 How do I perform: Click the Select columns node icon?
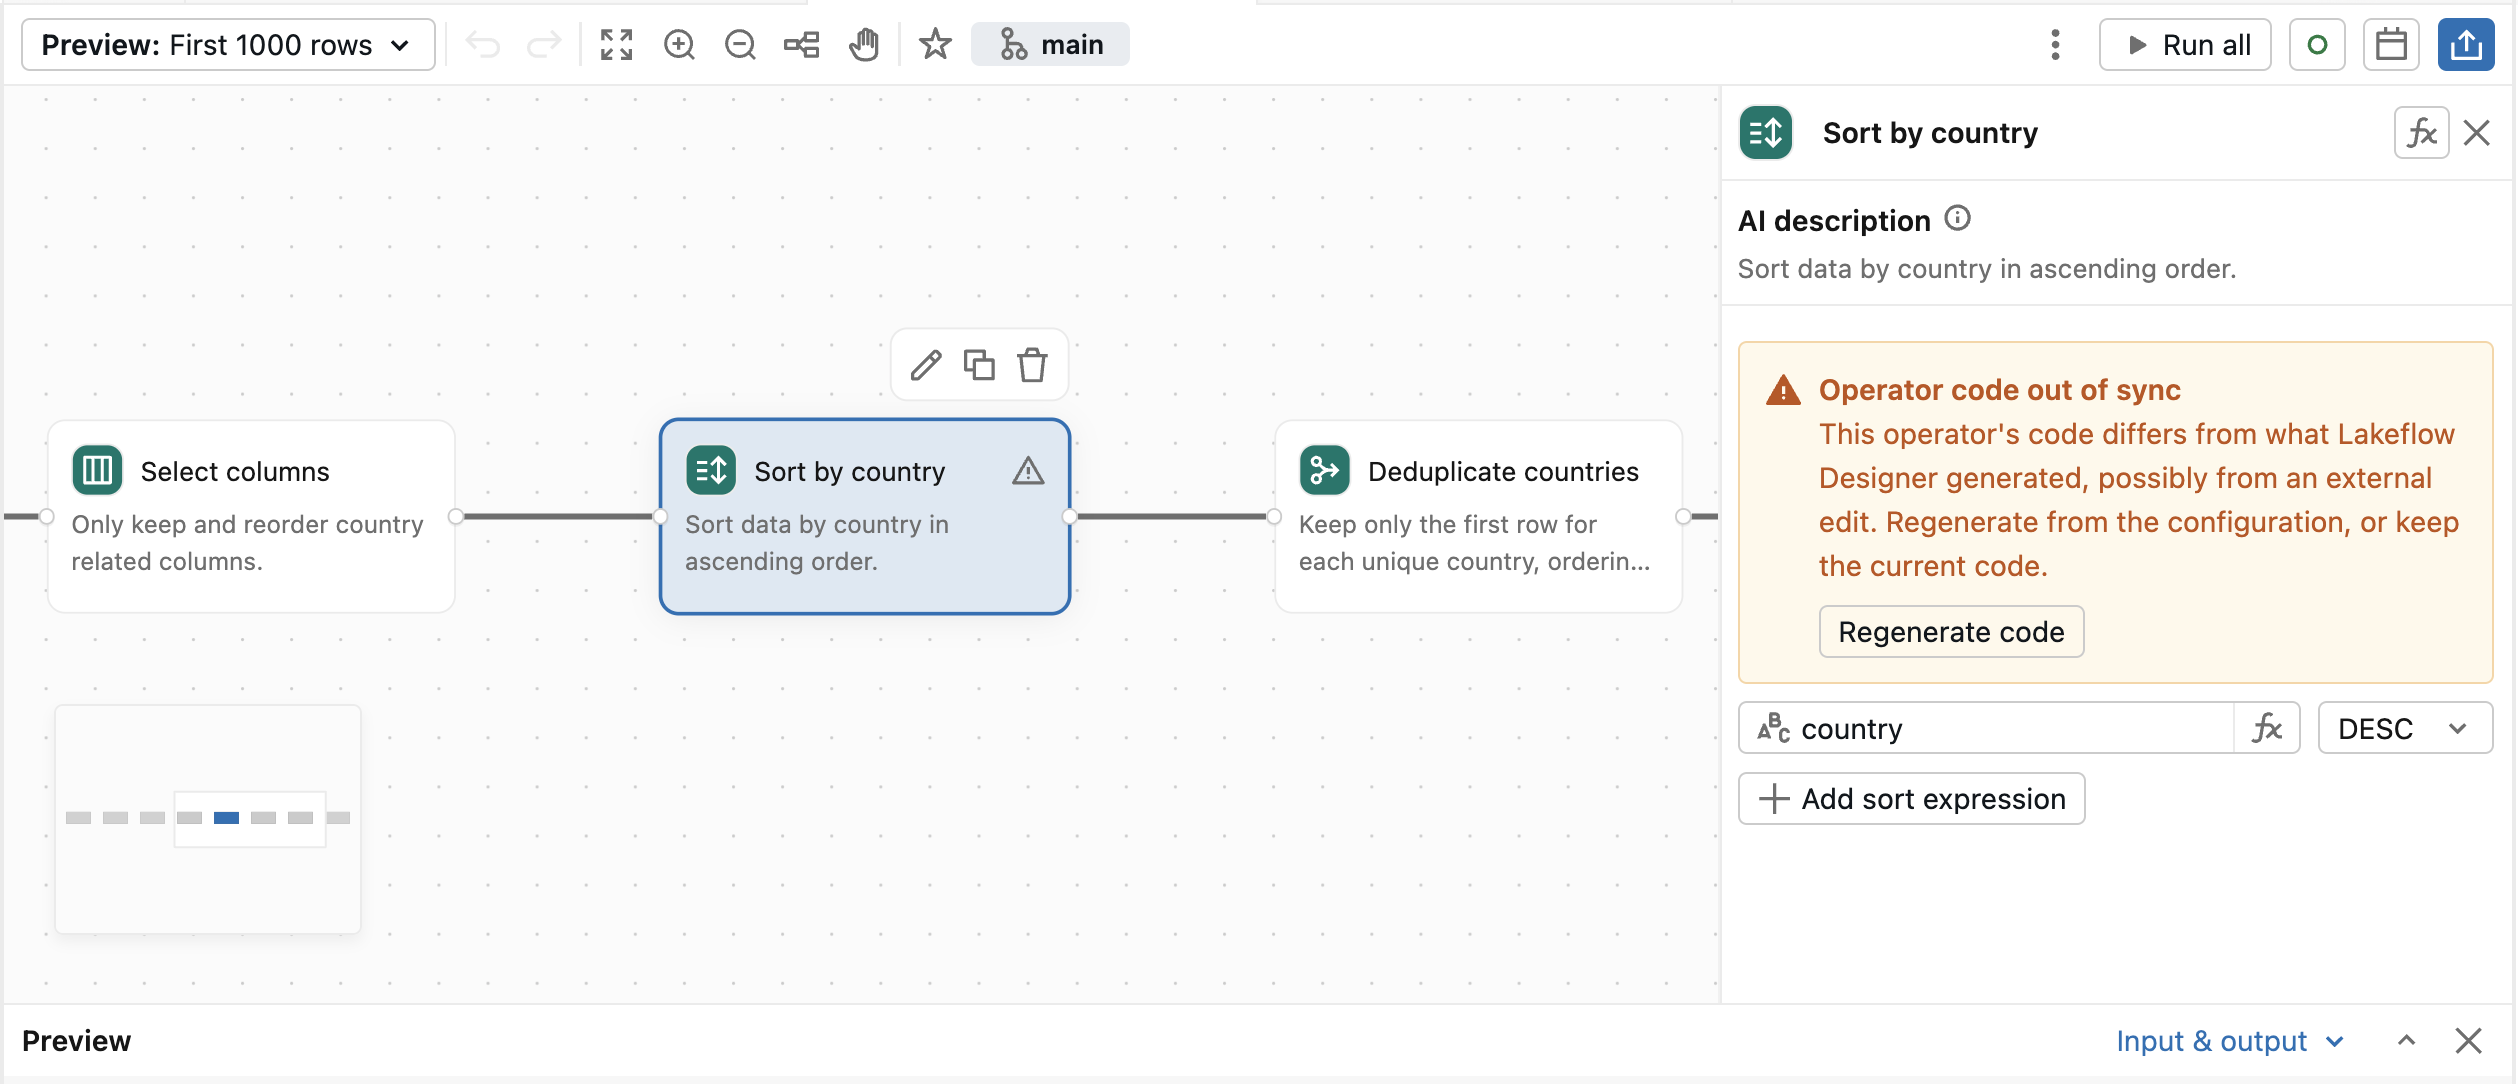(97, 470)
